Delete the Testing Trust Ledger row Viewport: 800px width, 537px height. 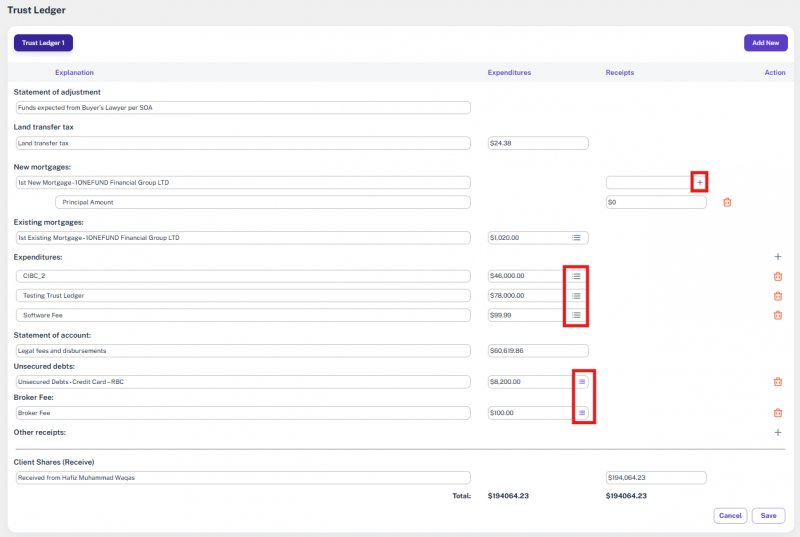pos(777,296)
